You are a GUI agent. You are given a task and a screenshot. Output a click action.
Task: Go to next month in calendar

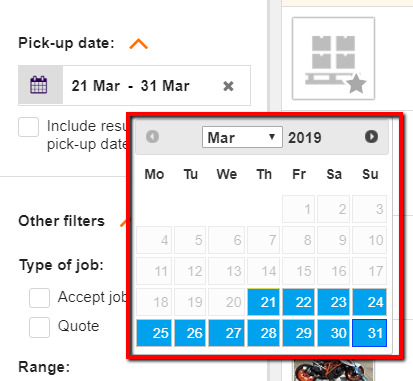(x=371, y=136)
